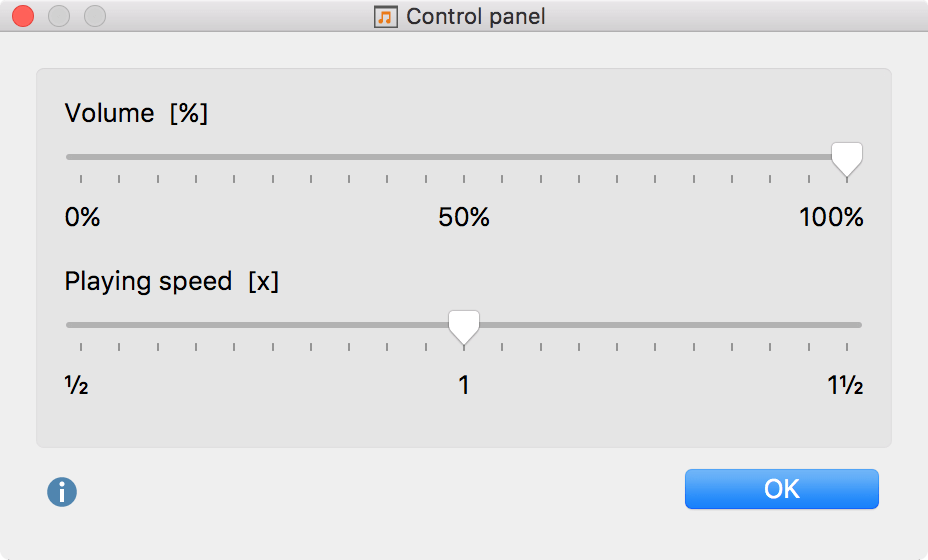Click the 0% volume label
Screen dimensions: 928x560
tap(83, 217)
